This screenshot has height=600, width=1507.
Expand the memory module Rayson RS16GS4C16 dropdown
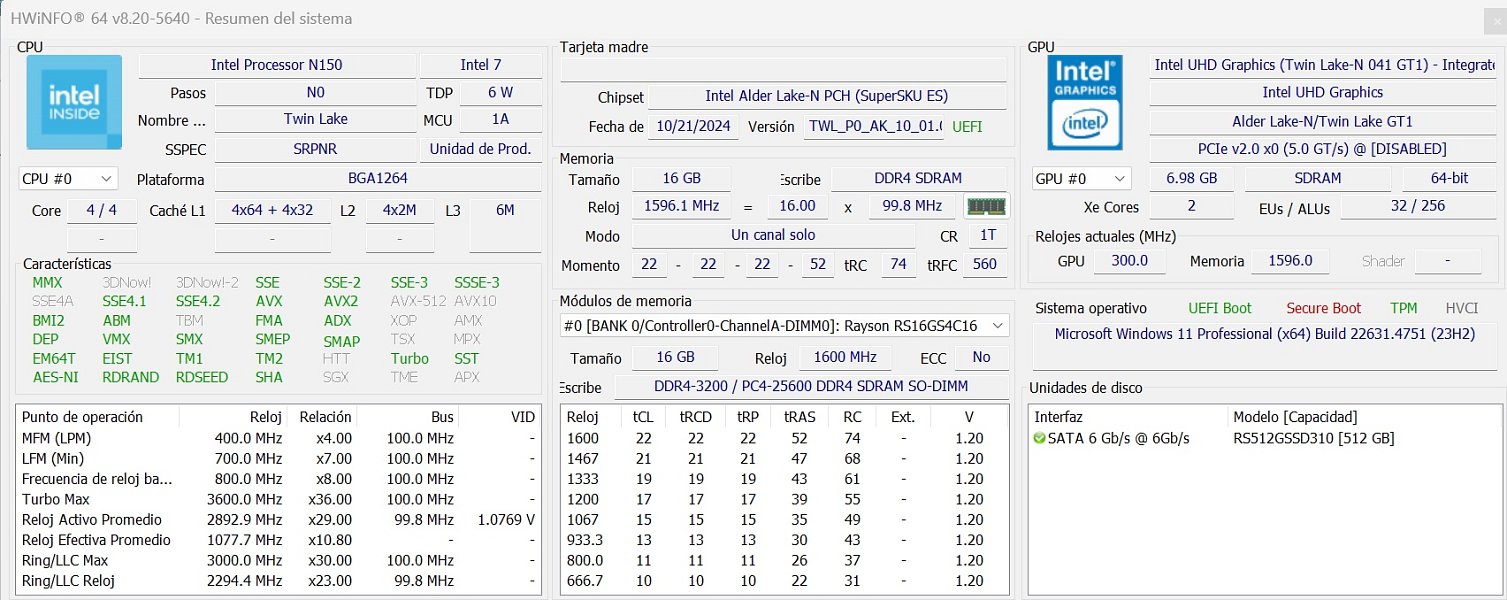click(784, 326)
